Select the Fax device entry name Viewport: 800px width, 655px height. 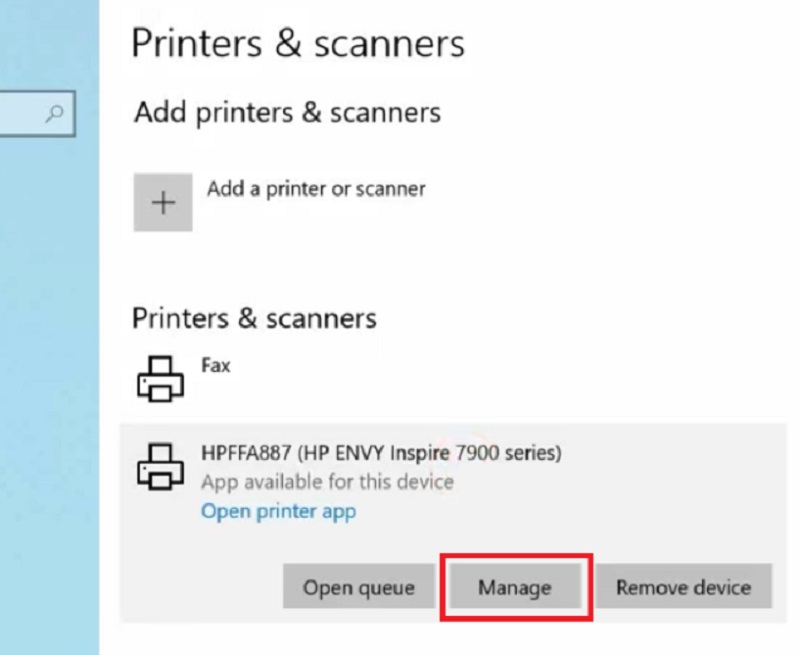point(215,365)
